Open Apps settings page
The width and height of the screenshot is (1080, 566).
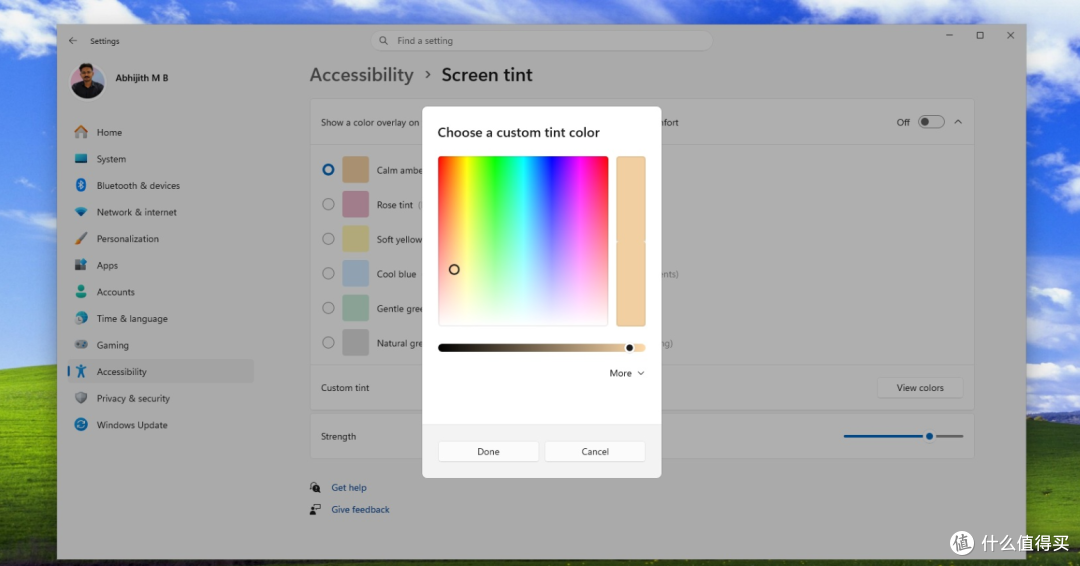(160, 265)
